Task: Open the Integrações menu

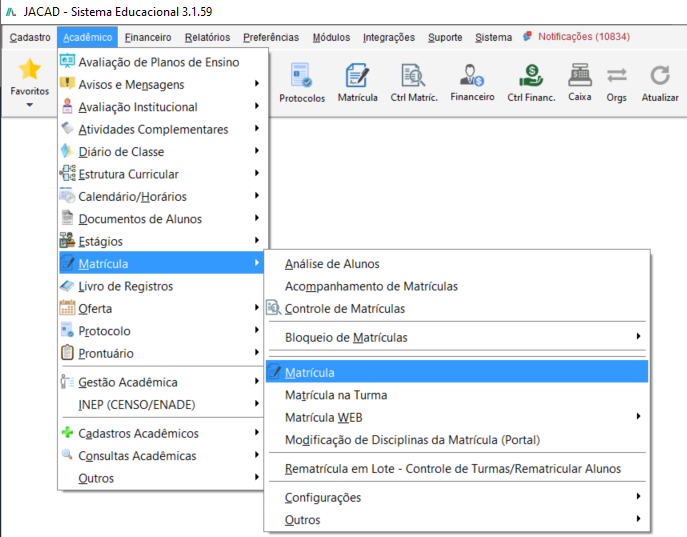Action: pos(389,37)
